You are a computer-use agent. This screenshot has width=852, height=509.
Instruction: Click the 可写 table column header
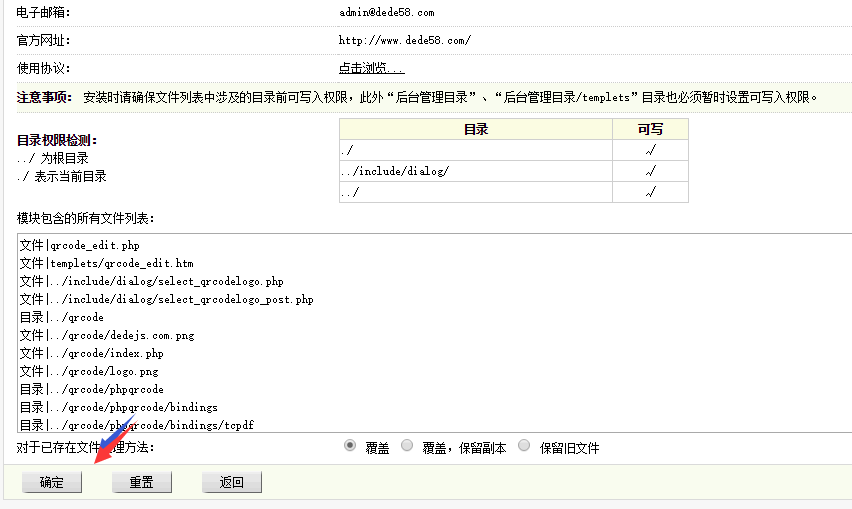(650, 129)
